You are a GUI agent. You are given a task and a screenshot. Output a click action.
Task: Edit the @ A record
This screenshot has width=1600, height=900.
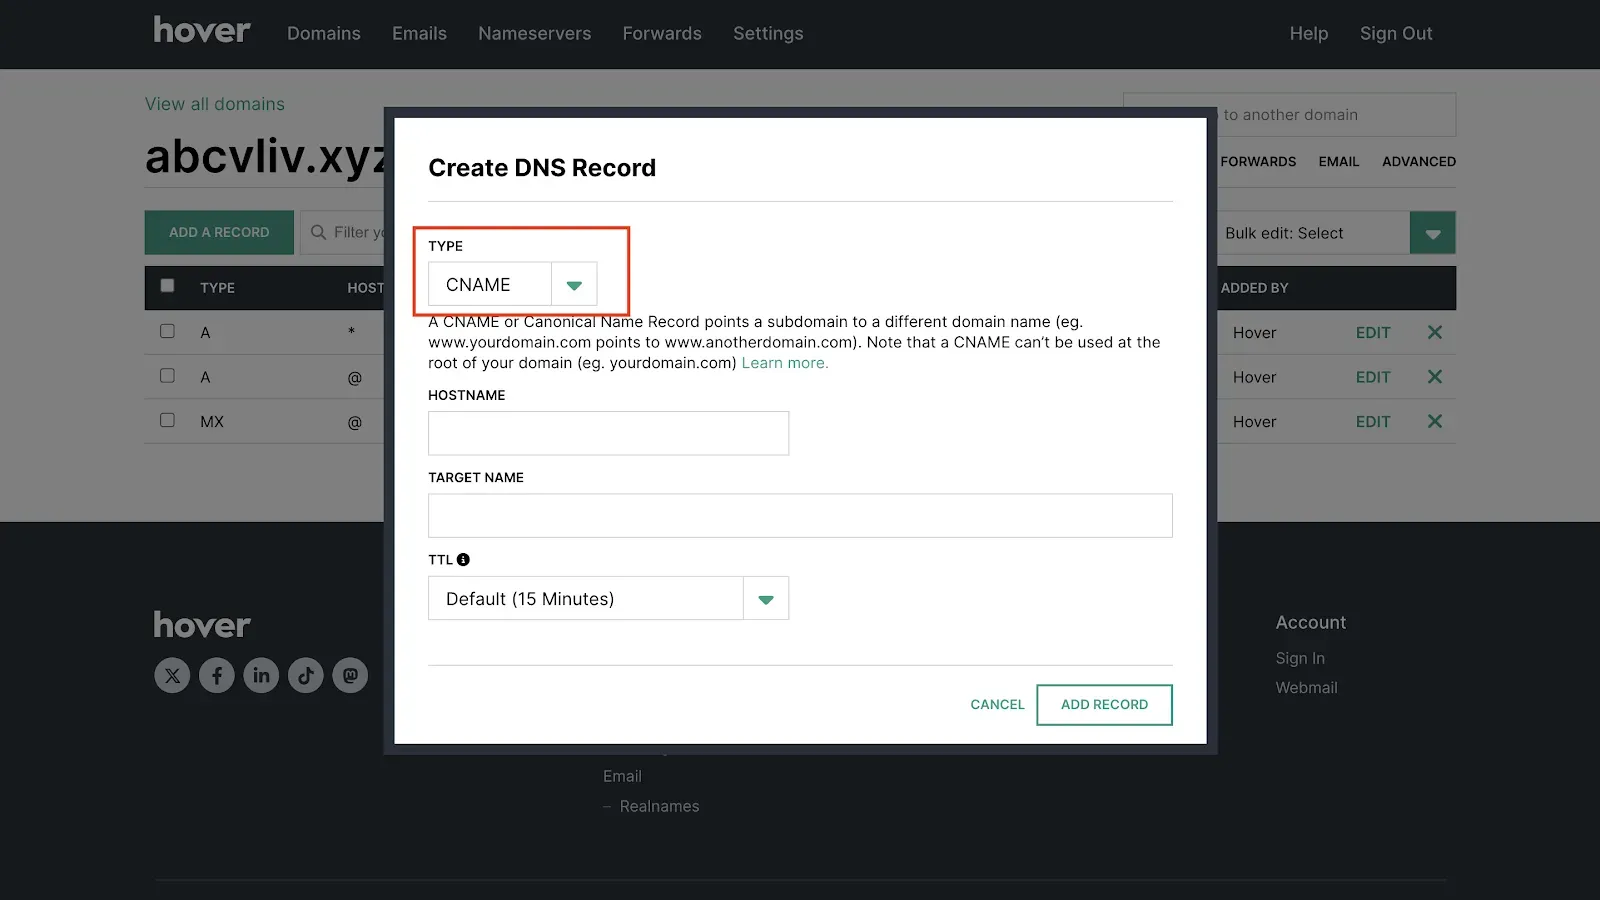pos(1373,377)
